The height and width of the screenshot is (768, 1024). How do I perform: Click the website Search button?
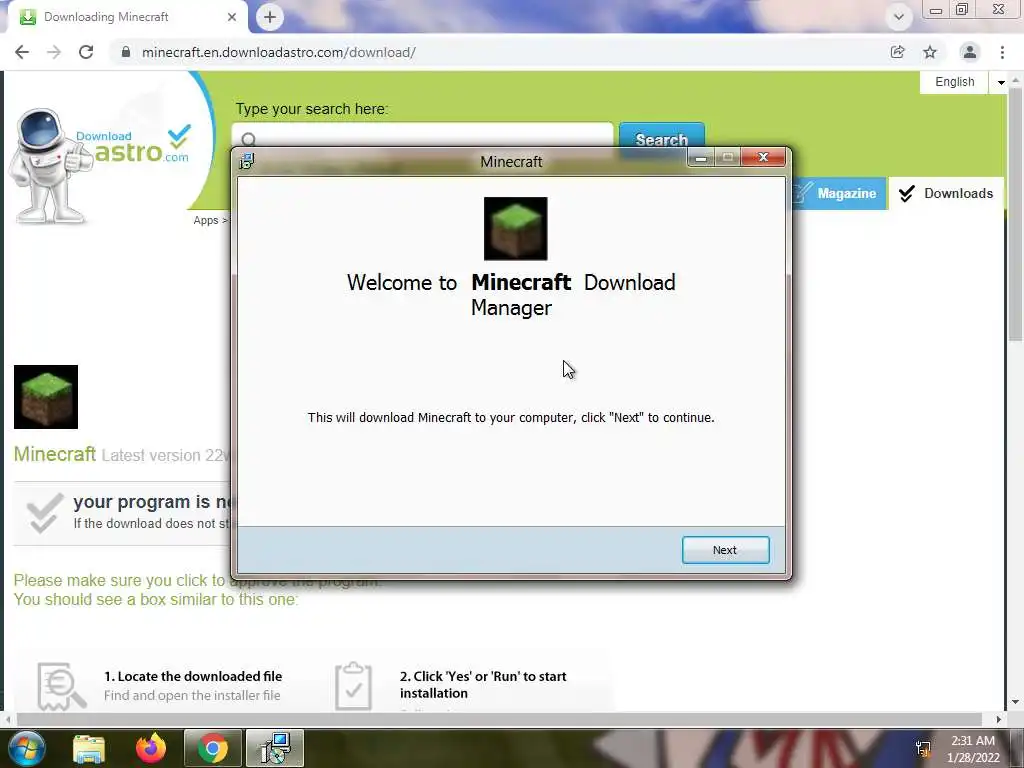[662, 139]
